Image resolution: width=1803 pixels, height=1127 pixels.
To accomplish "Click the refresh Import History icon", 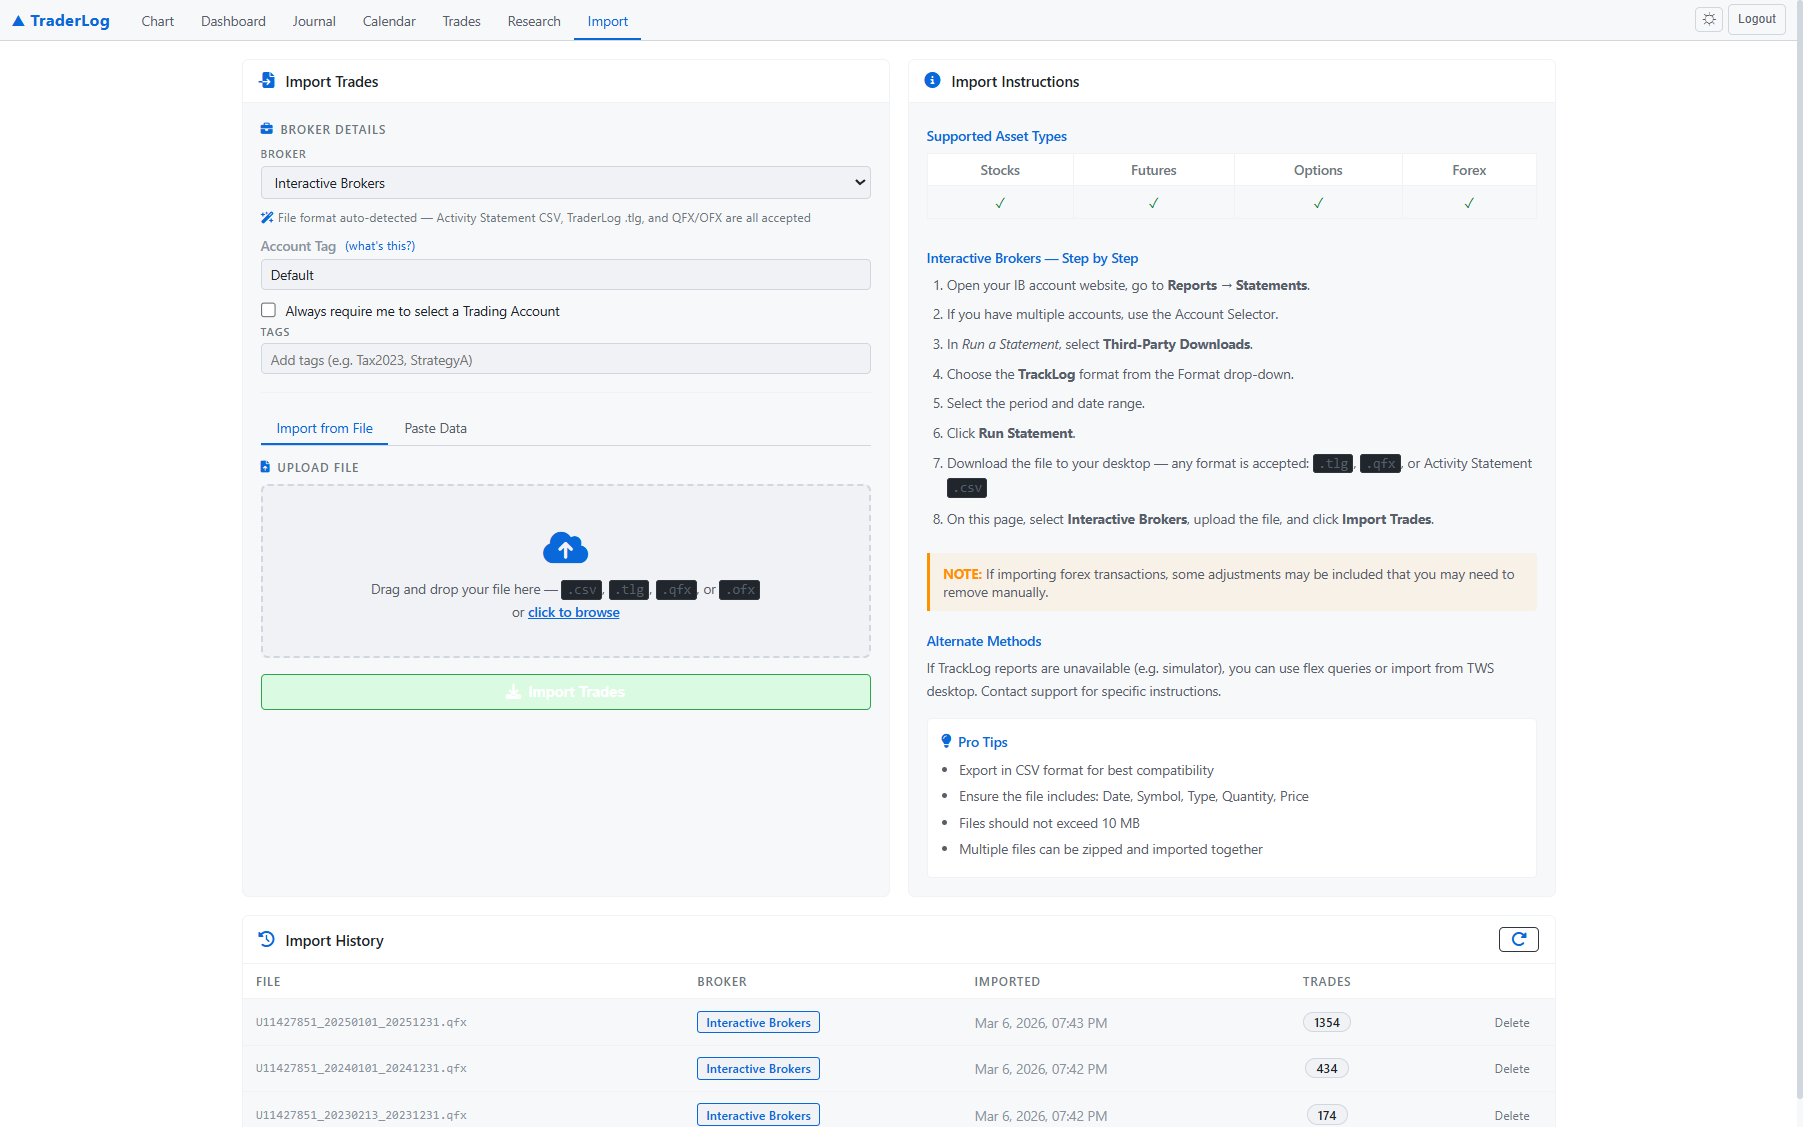I will (1518, 939).
